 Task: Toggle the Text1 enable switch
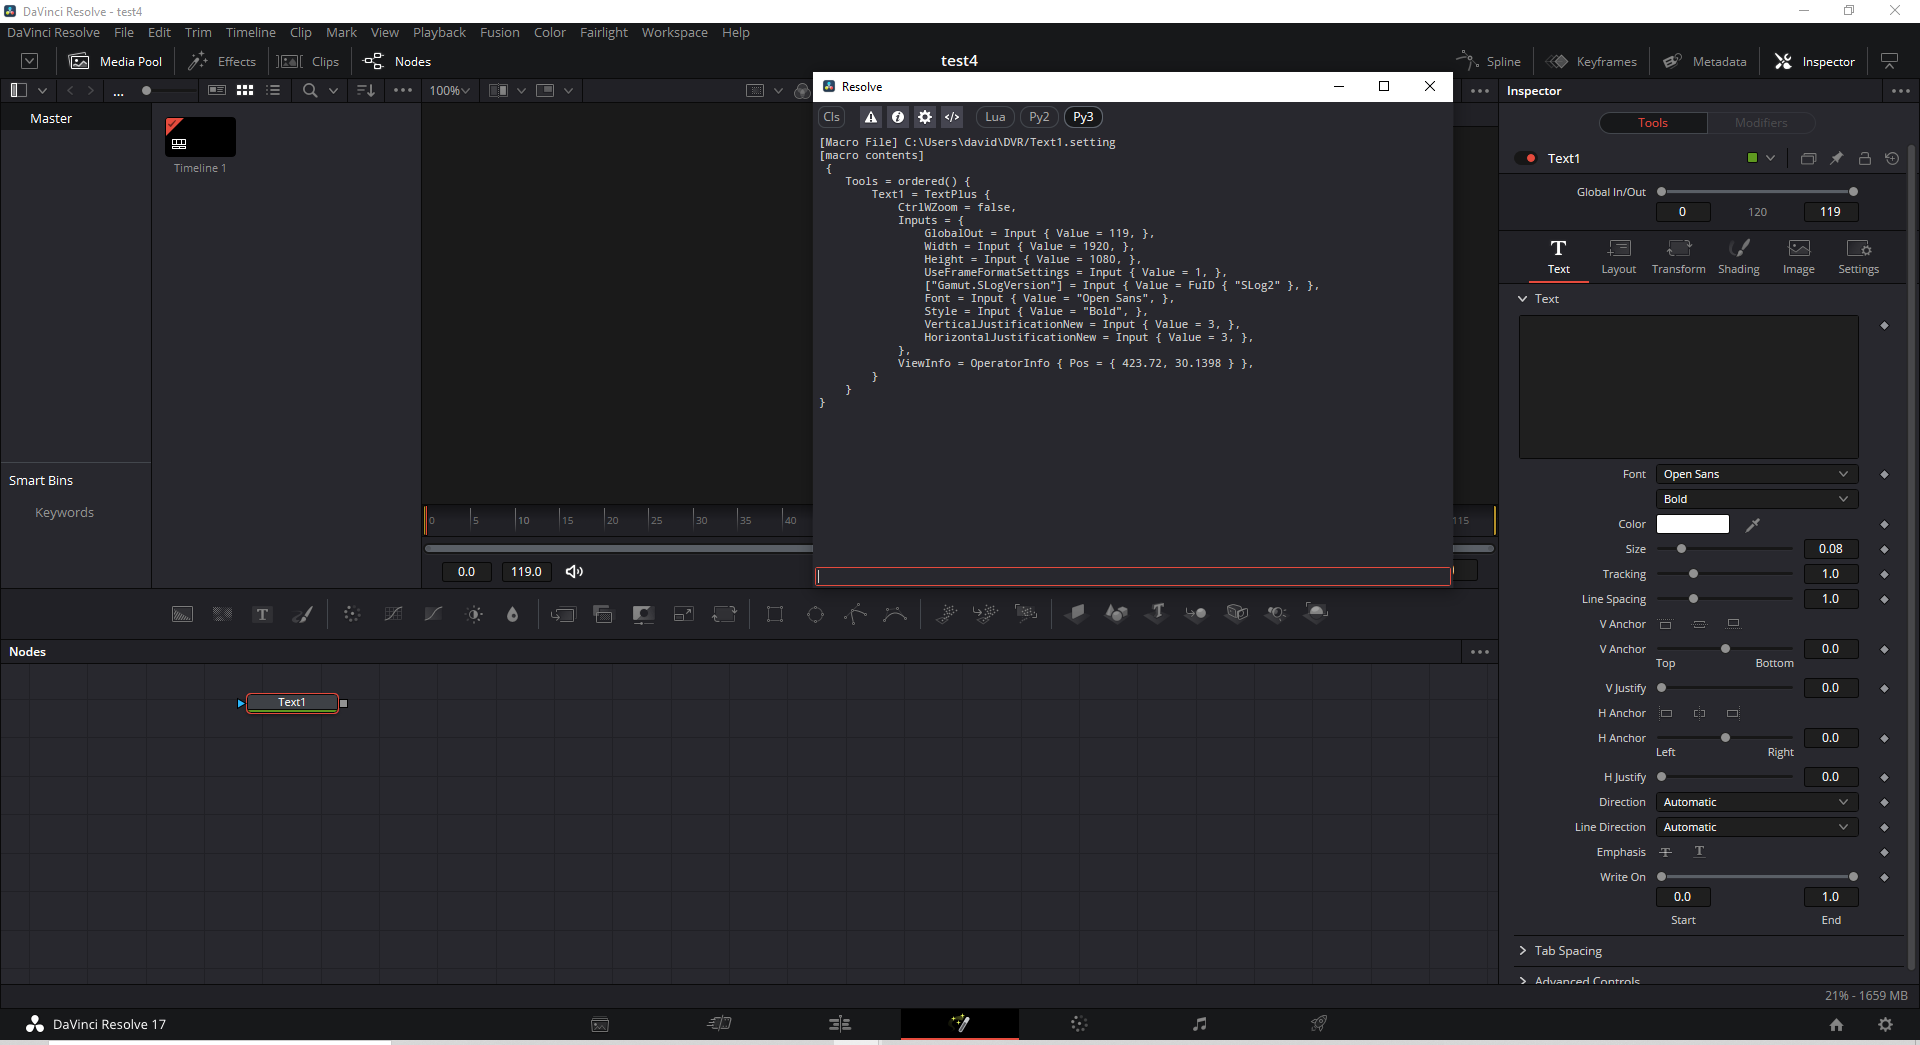point(1526,158)
